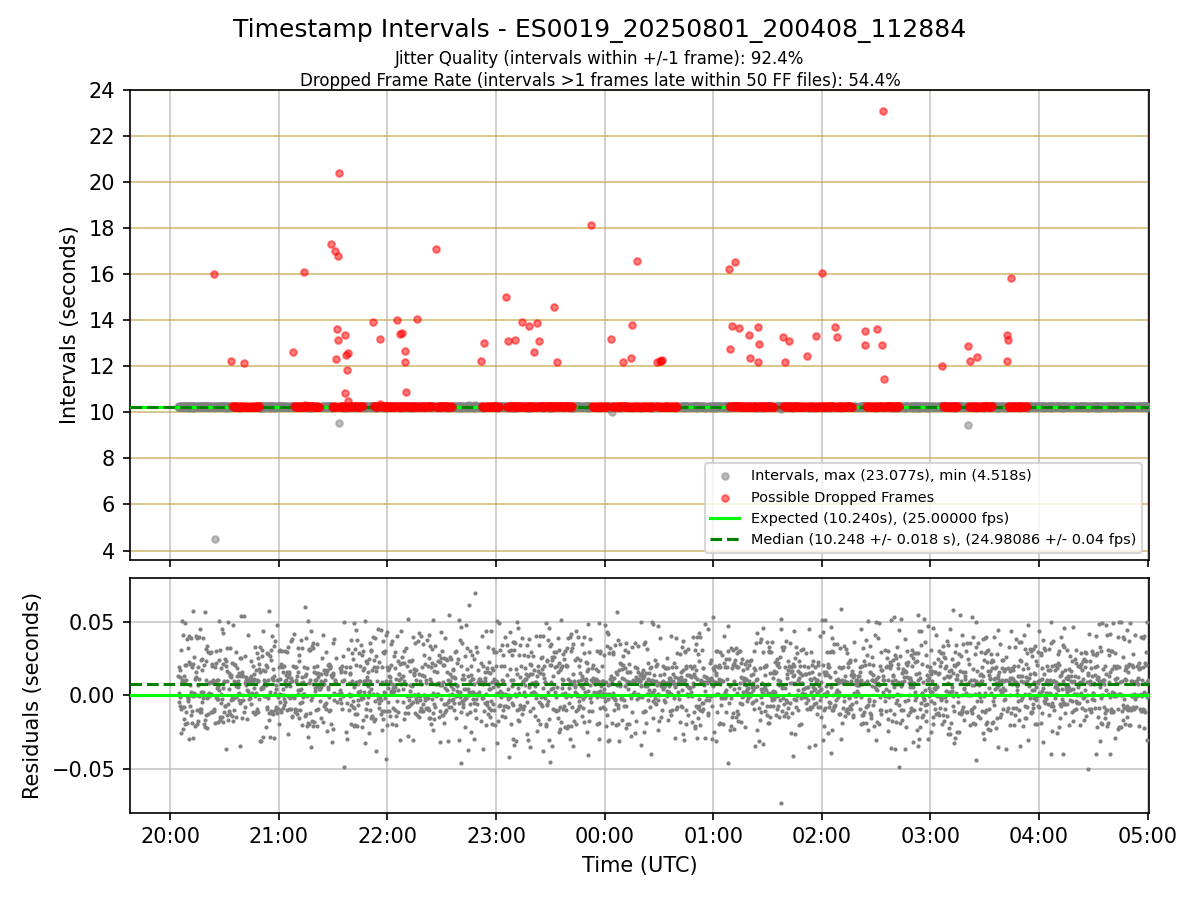Select the lowest gray outlier point near 4.5 seconds
Viewport: 1200px width, 900px height.
pyautogui.click(x=215, y=539)
